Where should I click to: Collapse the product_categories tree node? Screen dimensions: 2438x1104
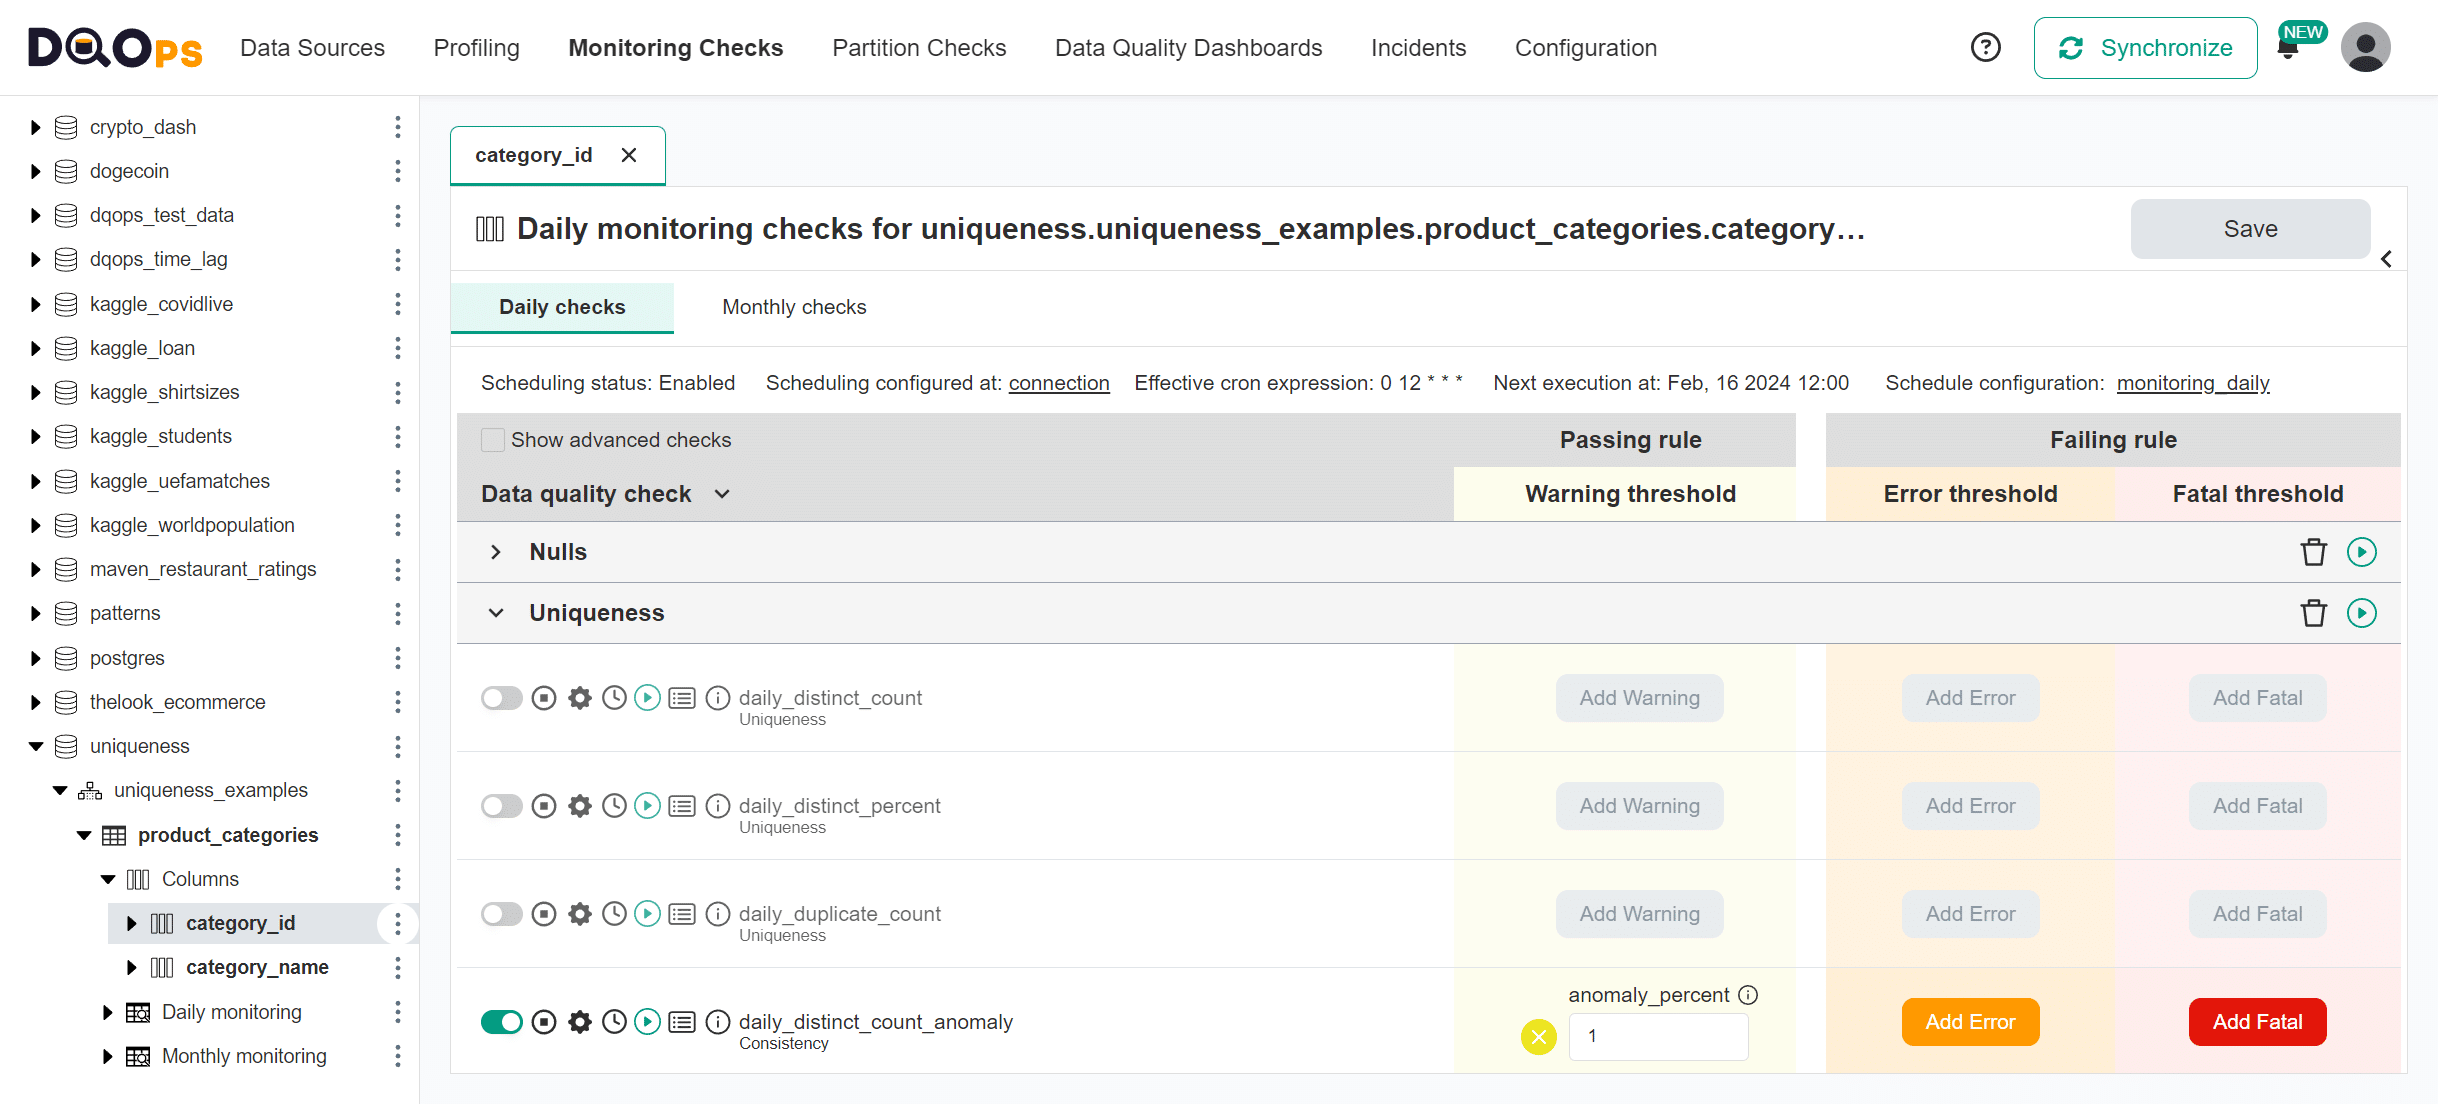click(83, 835)
